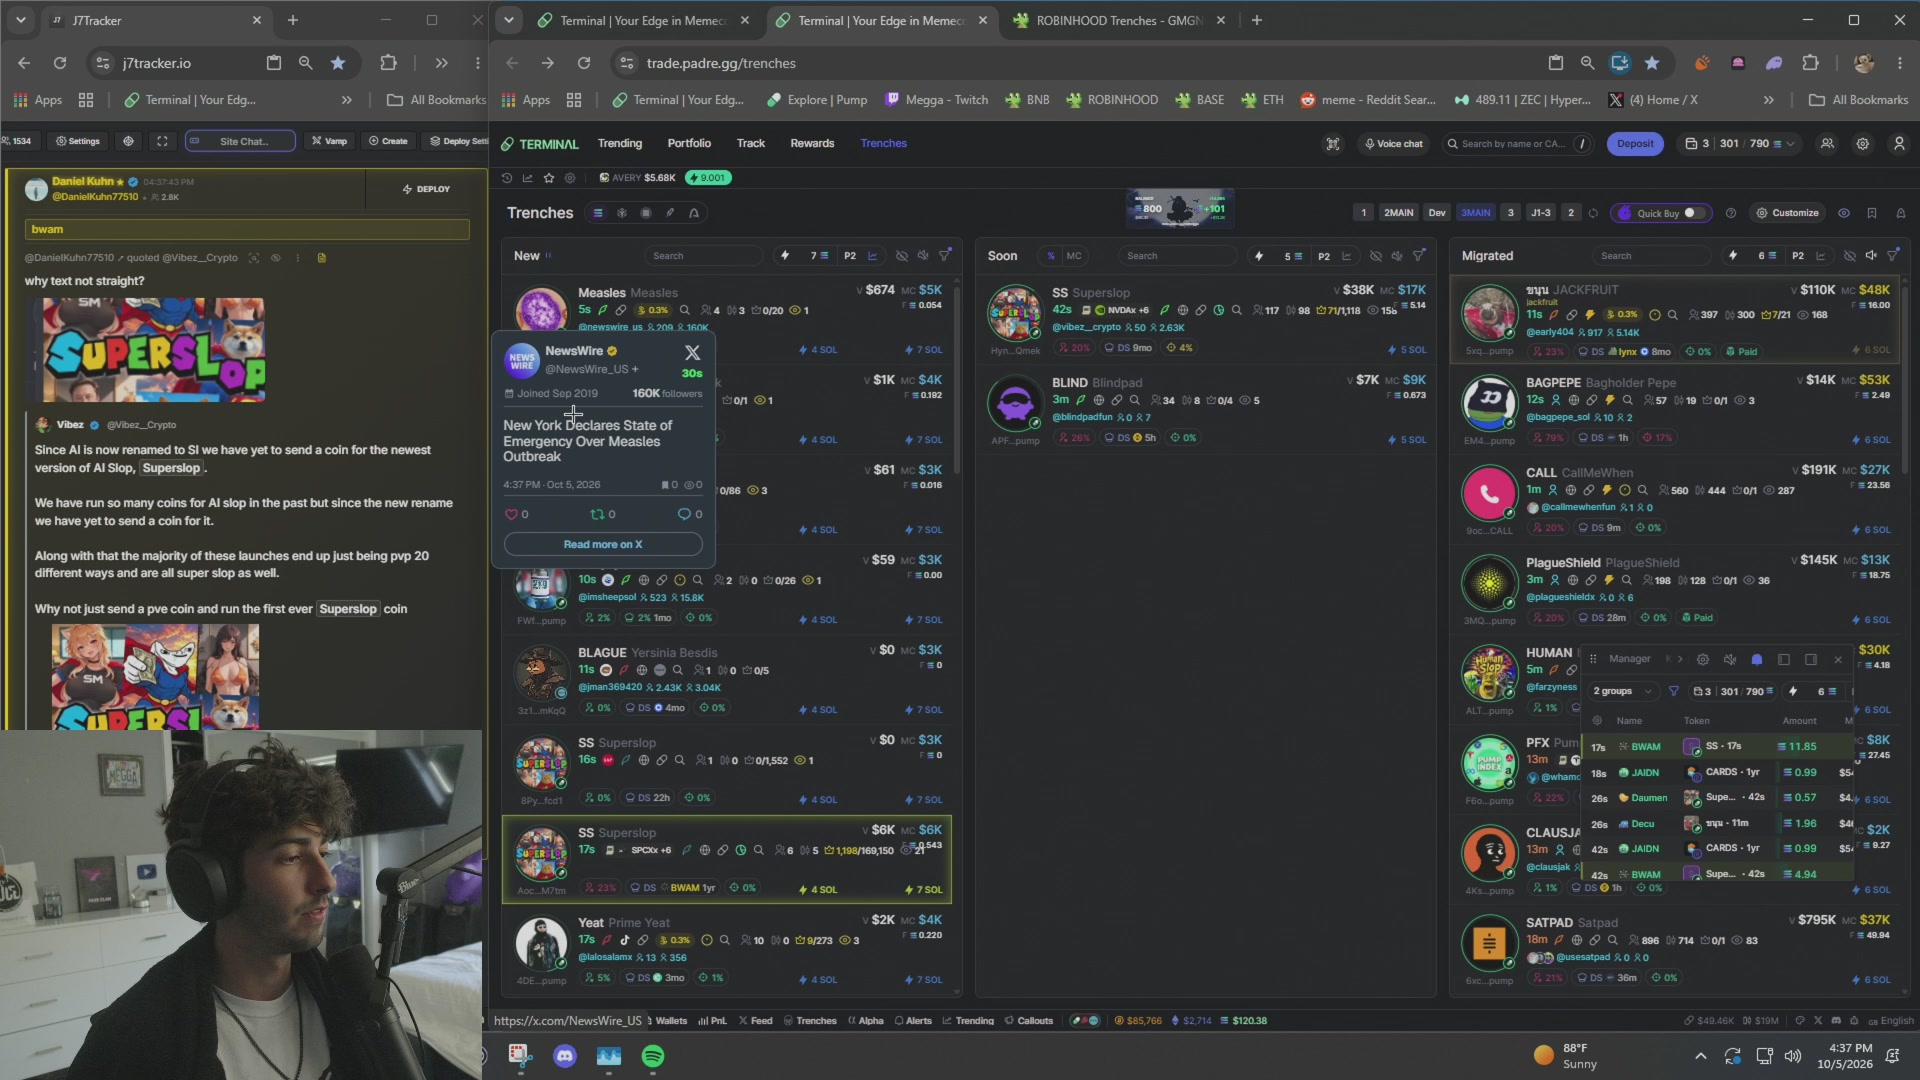Viewport: 1920px width, 1080px height.
Task: Select the Solana chain filter beside Trenches
Action: [598, 213]
